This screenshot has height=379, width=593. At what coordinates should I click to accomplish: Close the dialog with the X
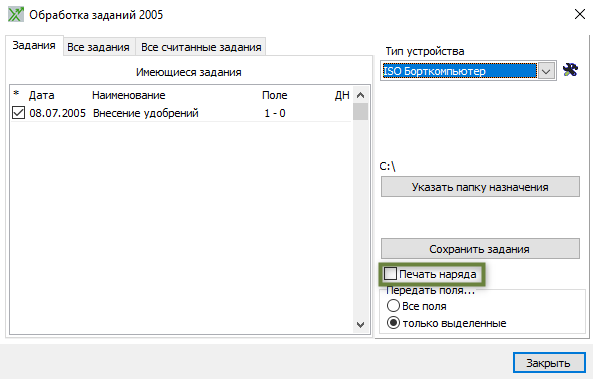pos(579,14)
